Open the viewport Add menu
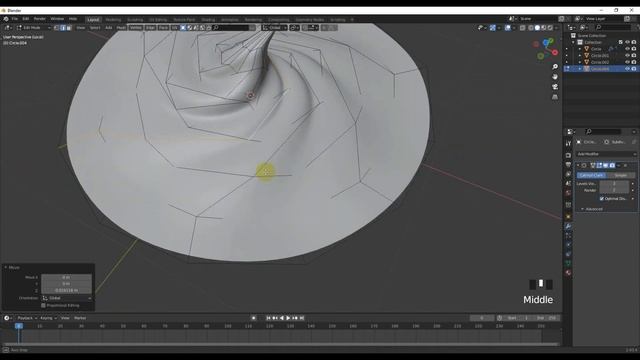The width and height of the screenshot is (640, 360). [109, 28]
